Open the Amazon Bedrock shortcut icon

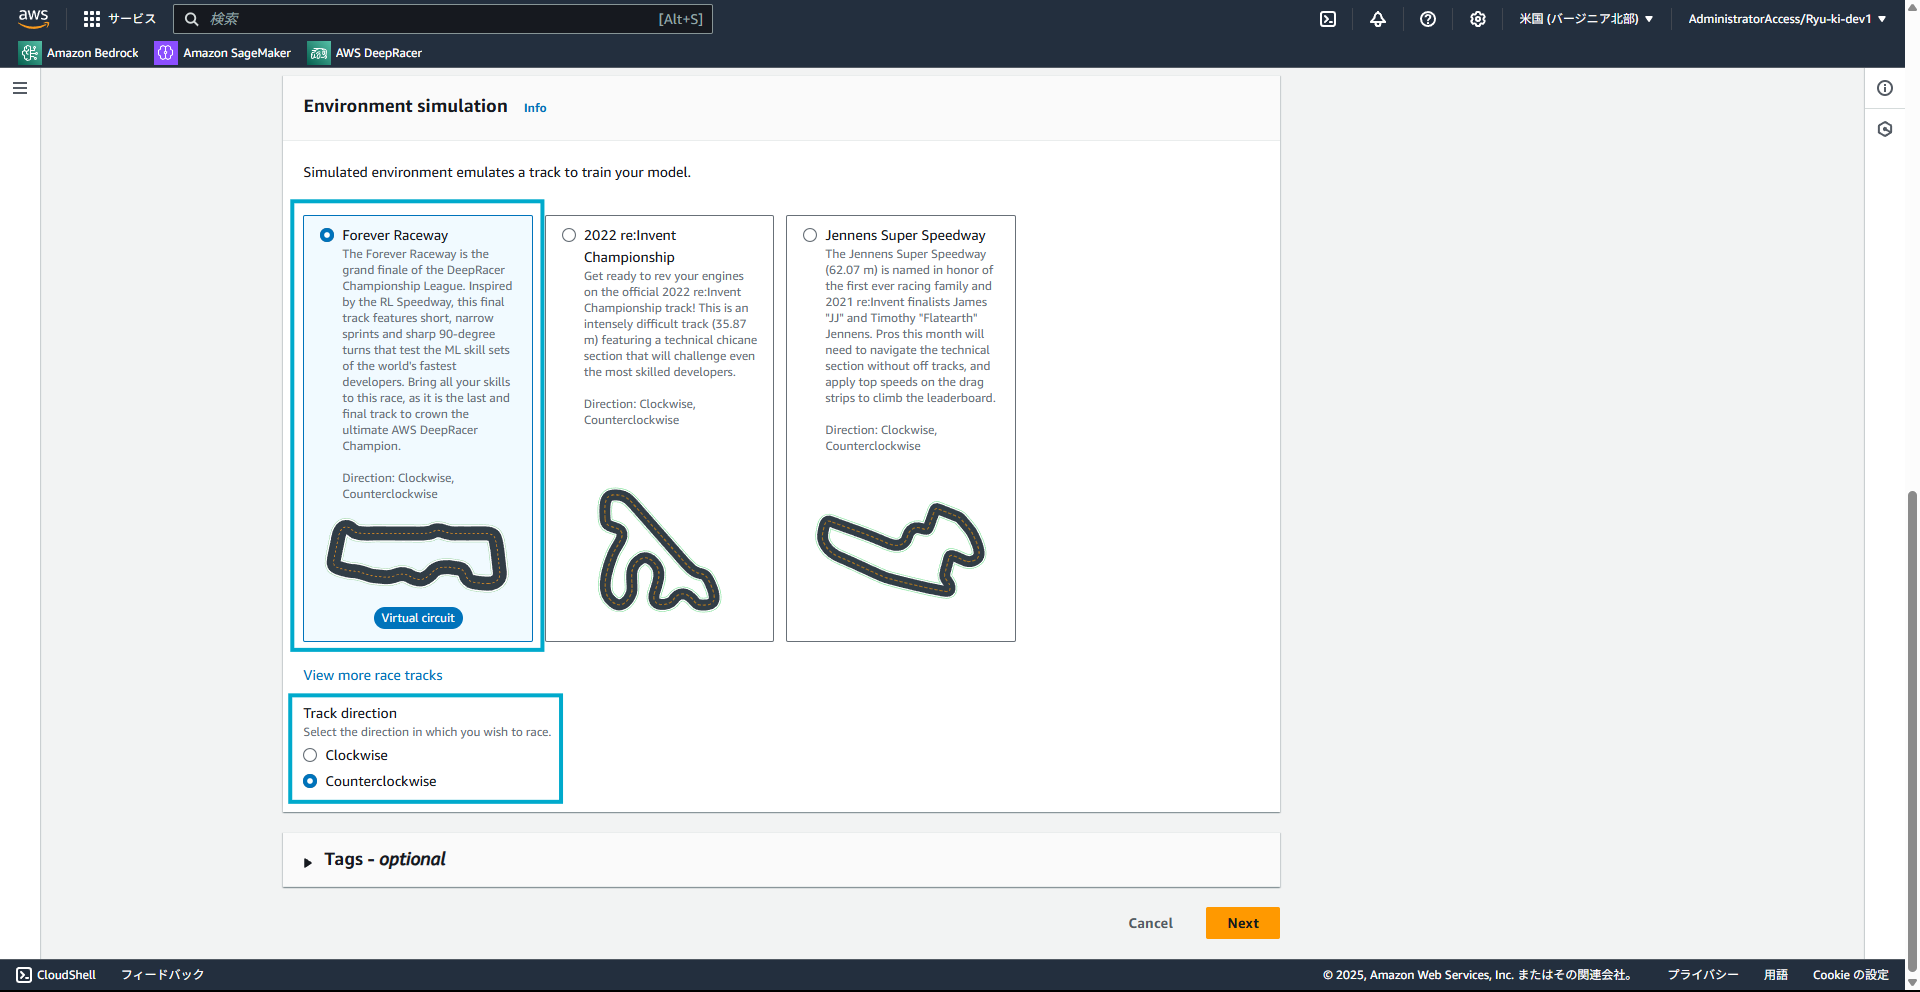coord(30,53)
